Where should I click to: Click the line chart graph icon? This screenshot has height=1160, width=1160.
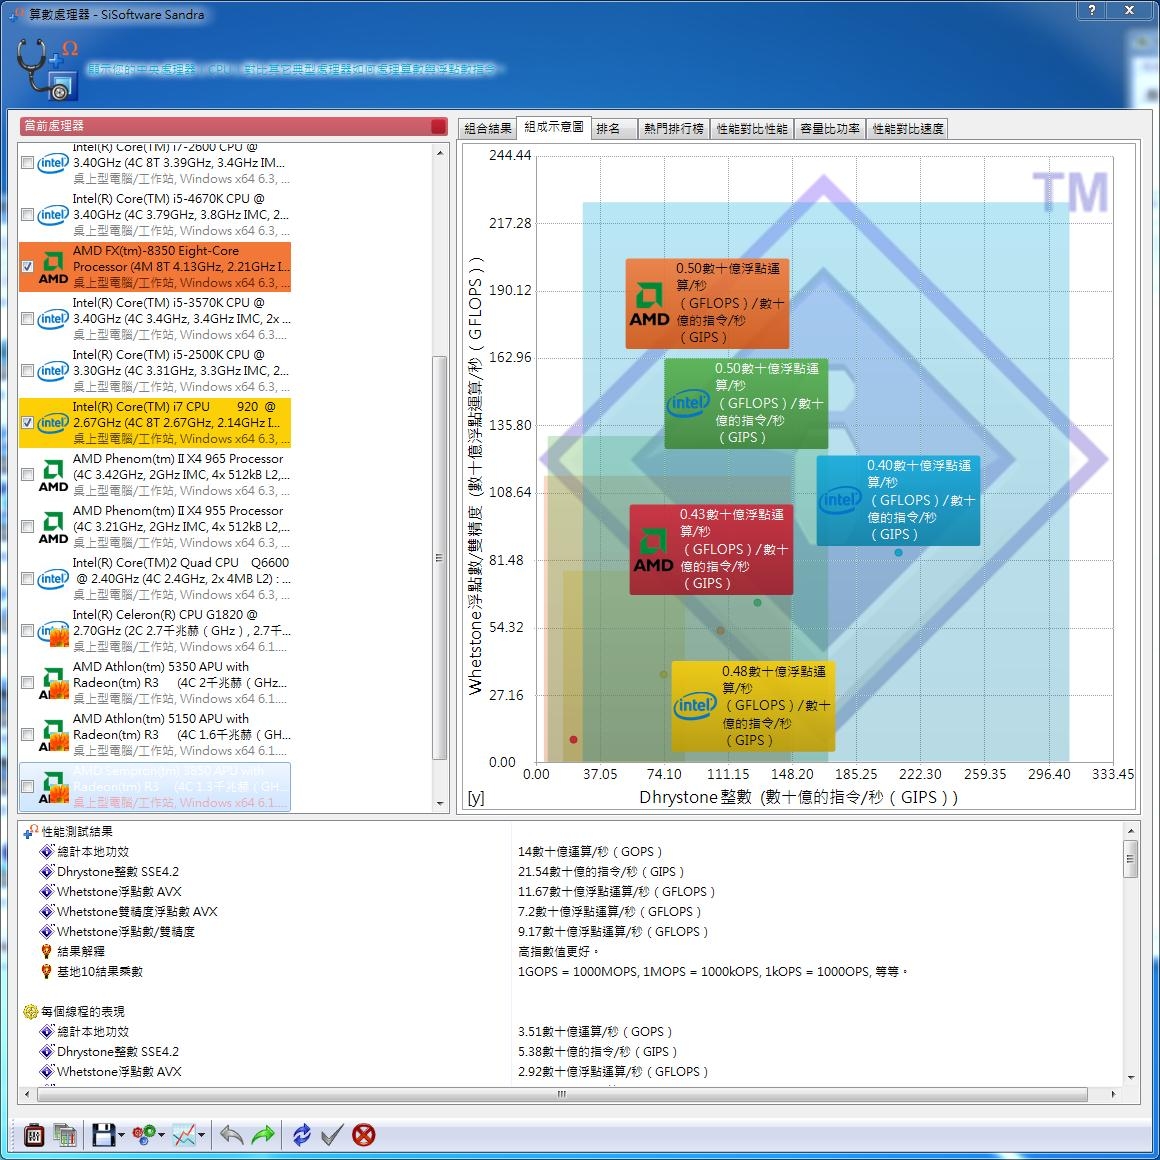click(x=183, y=1134)
